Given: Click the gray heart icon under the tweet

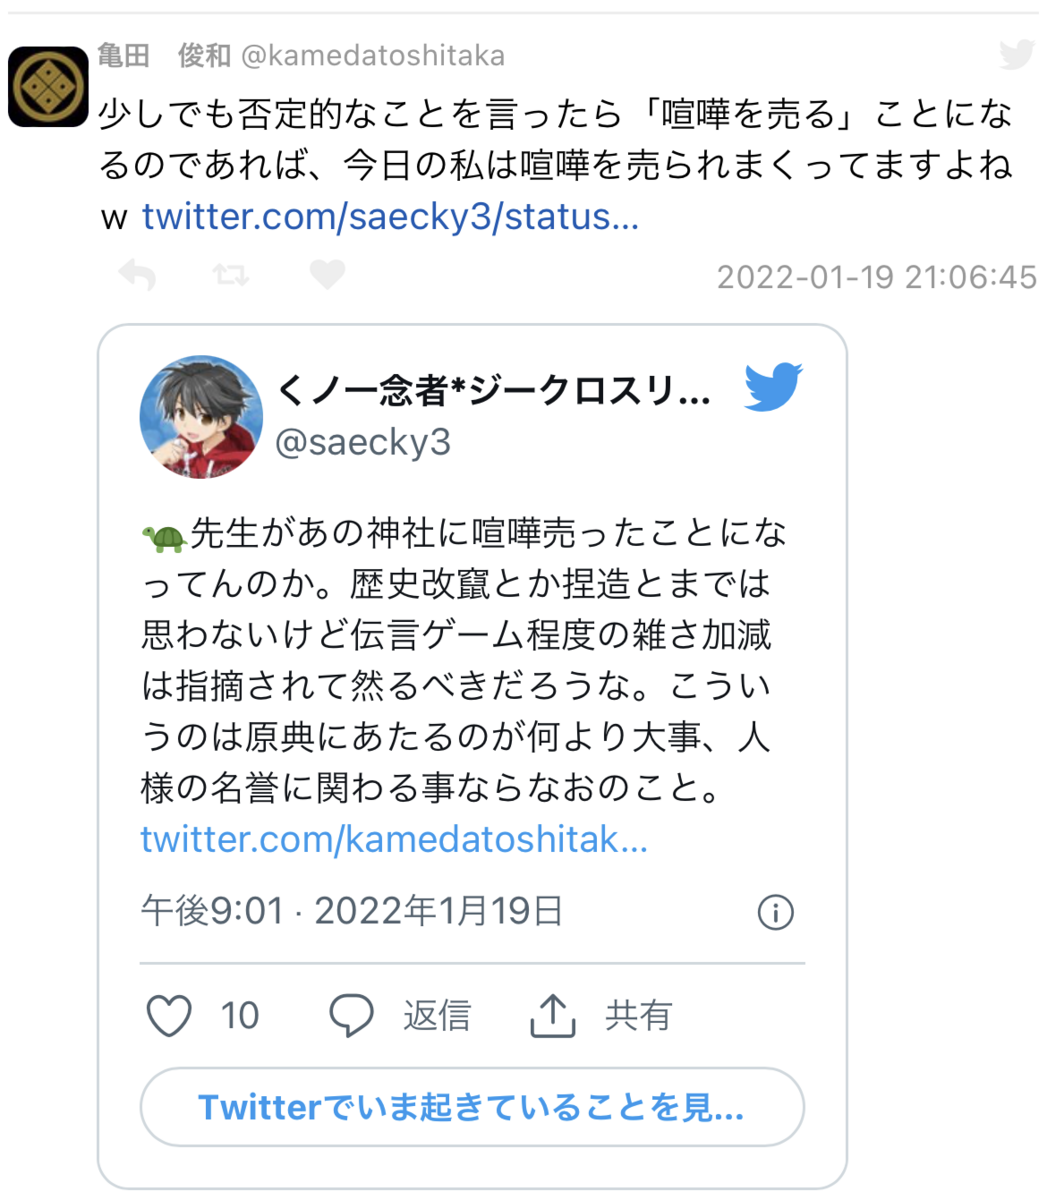Looking at the screenshot, I should [x=327, y=275].
